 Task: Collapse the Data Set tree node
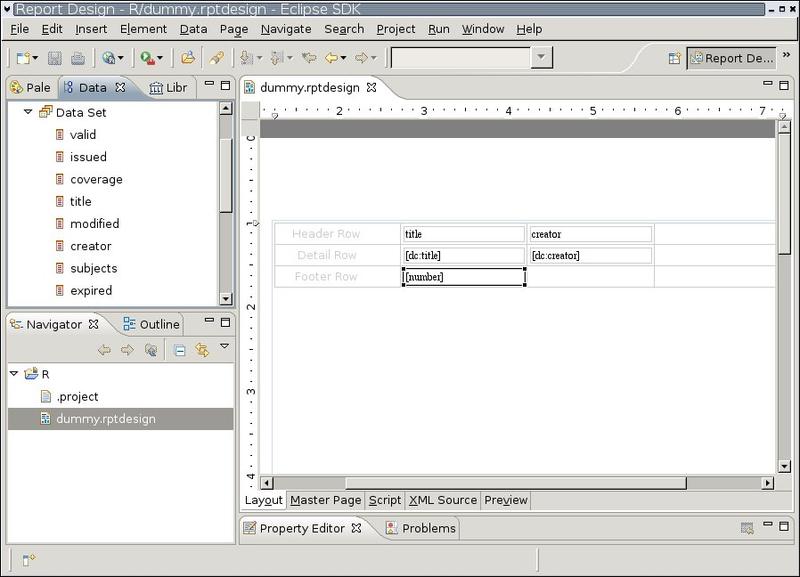(x=28, y=113)
